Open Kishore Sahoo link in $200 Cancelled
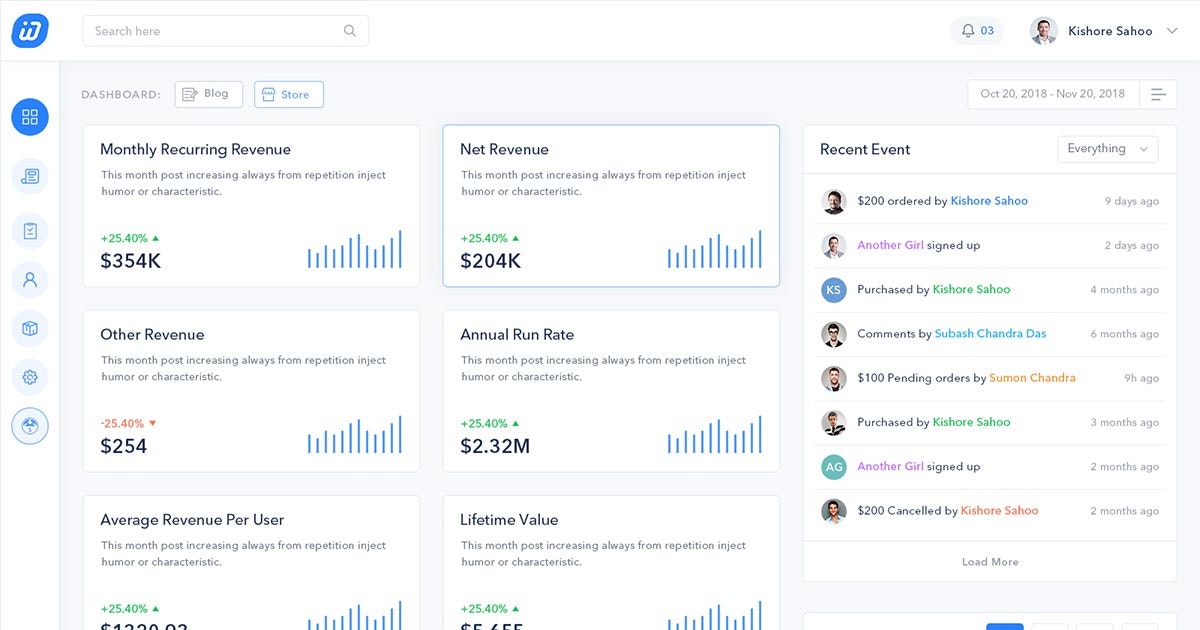The image size is (1200, 630). click(x=999, y=511)
